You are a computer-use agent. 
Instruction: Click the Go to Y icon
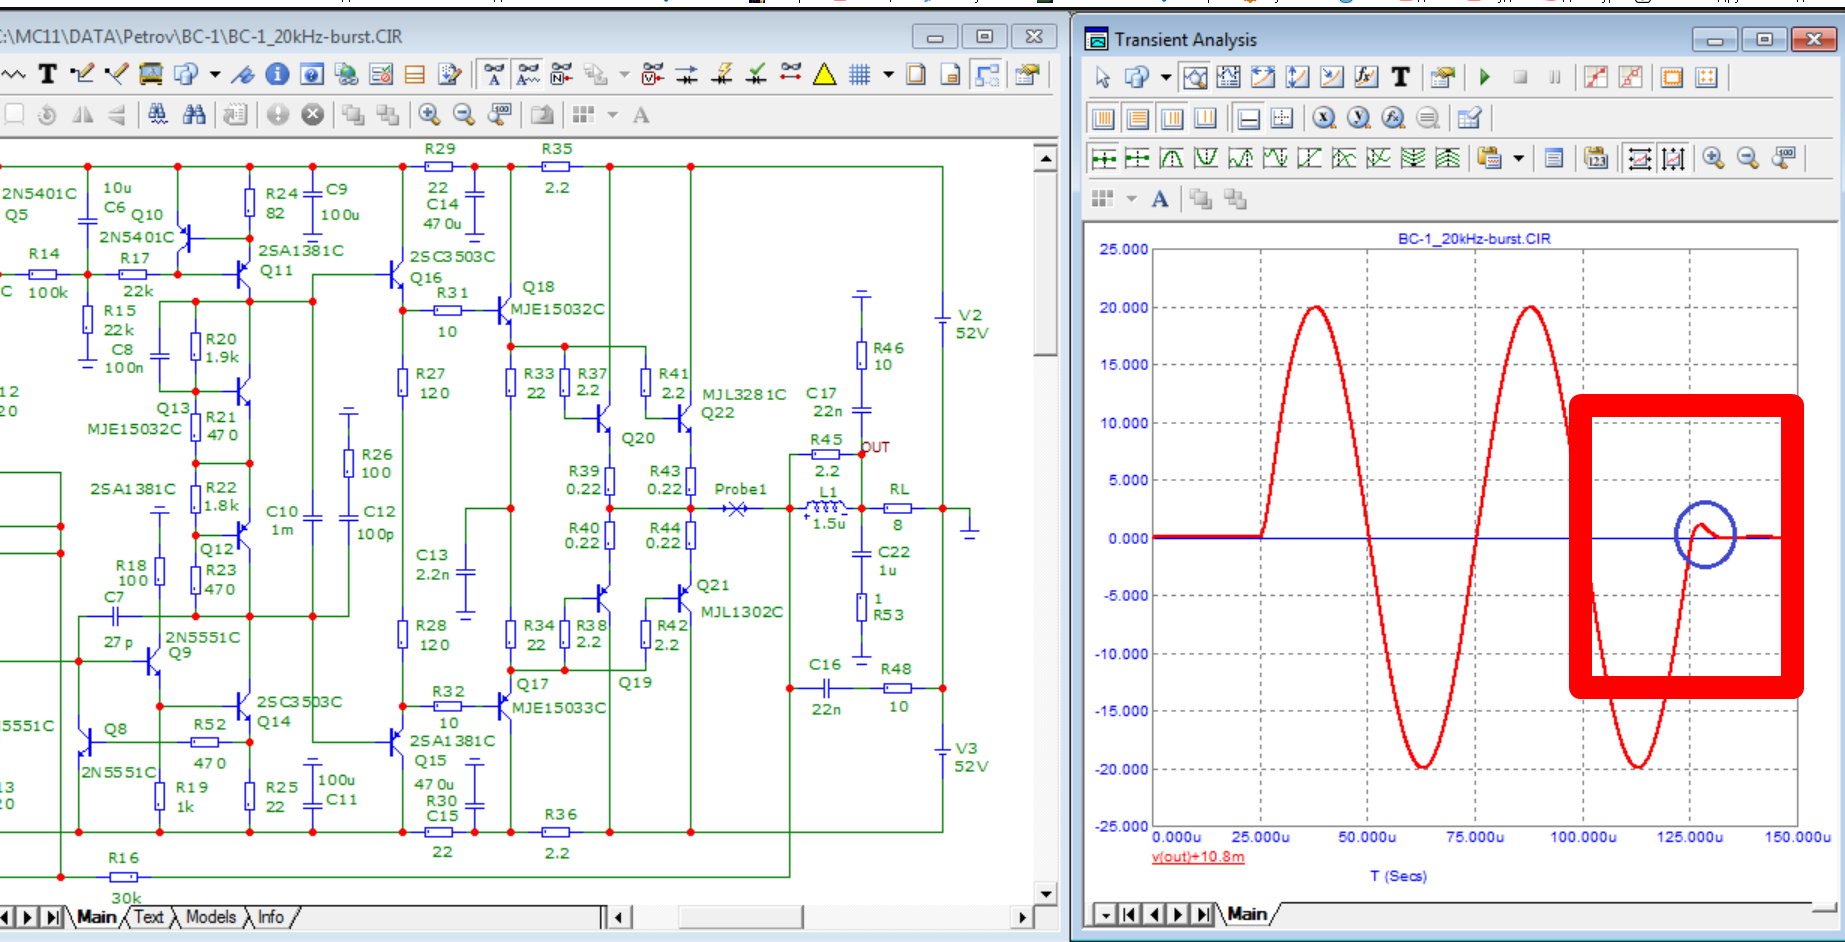tap(1358, 118)
